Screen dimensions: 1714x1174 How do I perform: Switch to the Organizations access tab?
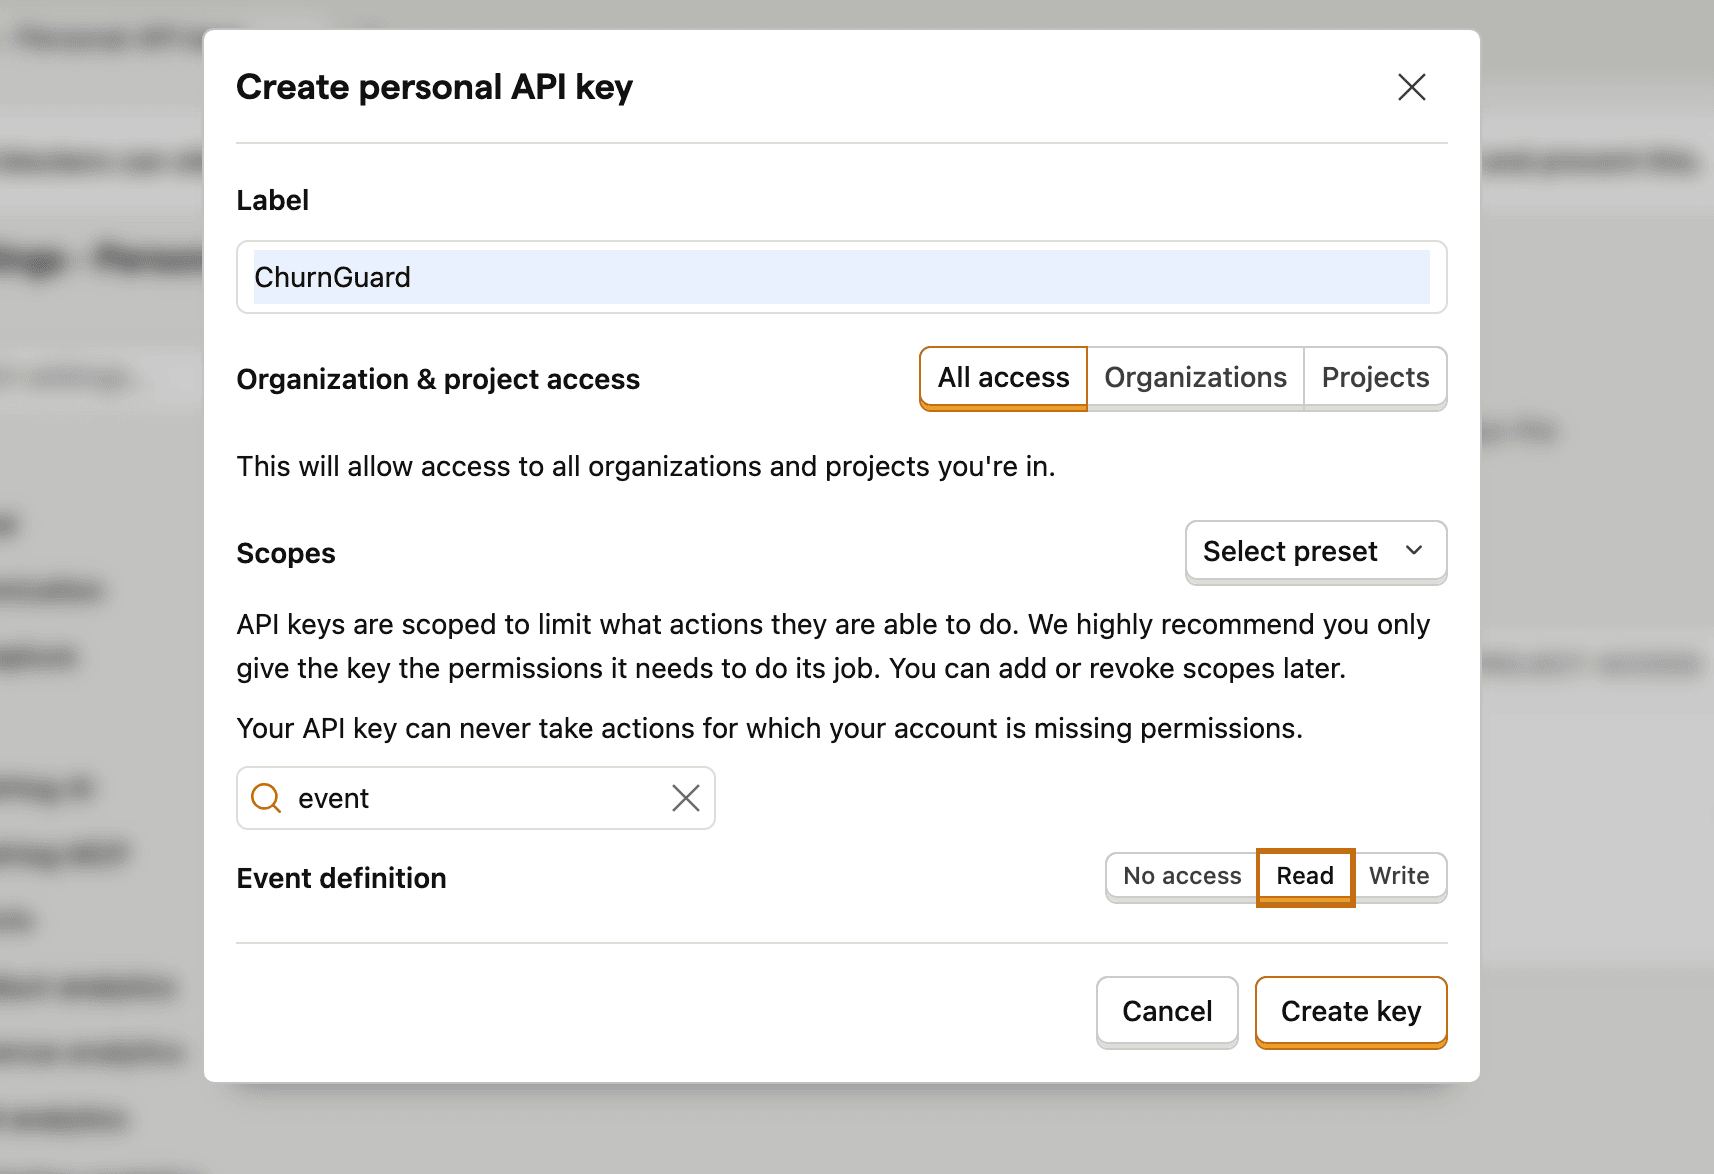(x=1195, y=378)
